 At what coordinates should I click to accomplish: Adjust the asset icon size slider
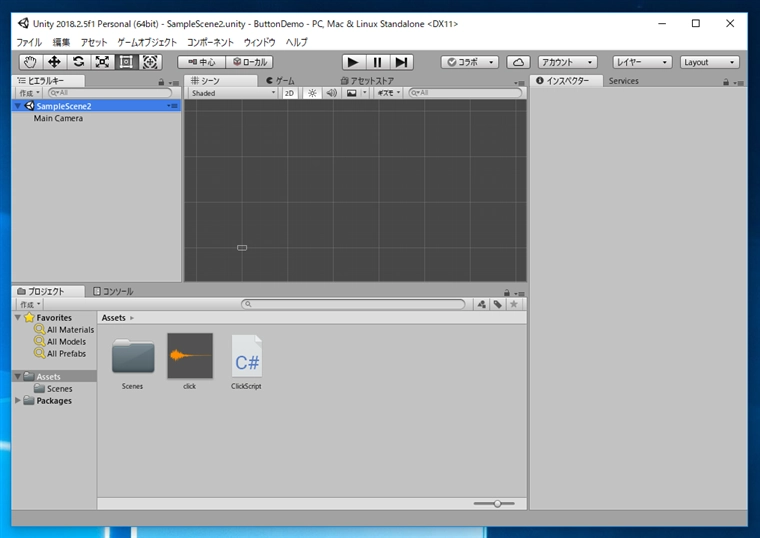click(497, 504)
